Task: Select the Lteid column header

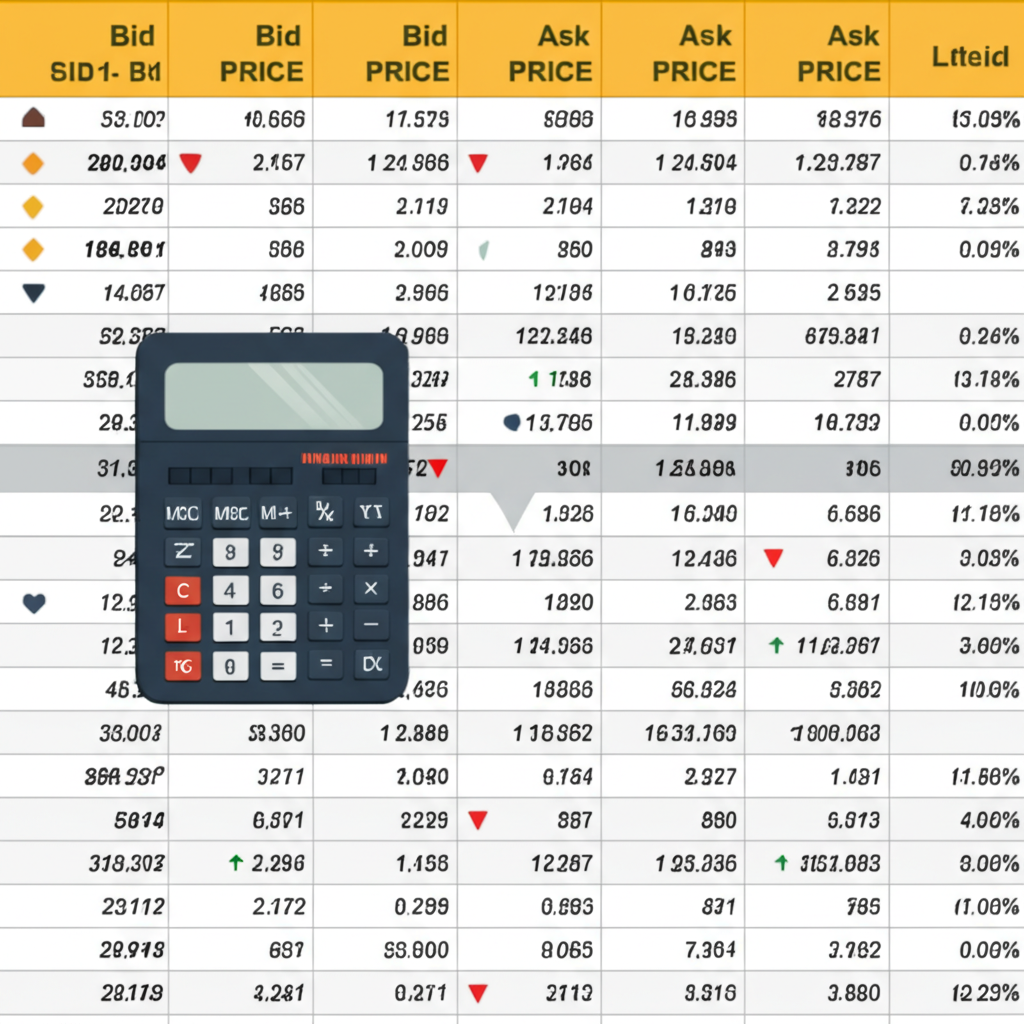Action: point(969,56)
